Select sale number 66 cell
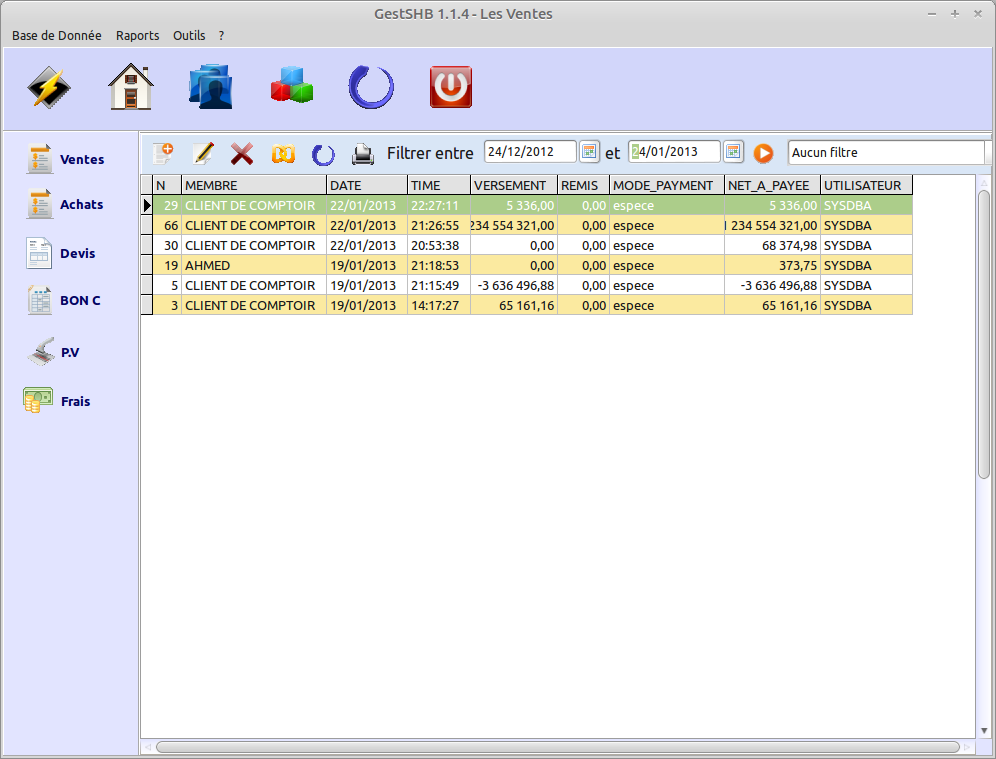The width and height of the screenshot is (996, 759). [167, 225]
